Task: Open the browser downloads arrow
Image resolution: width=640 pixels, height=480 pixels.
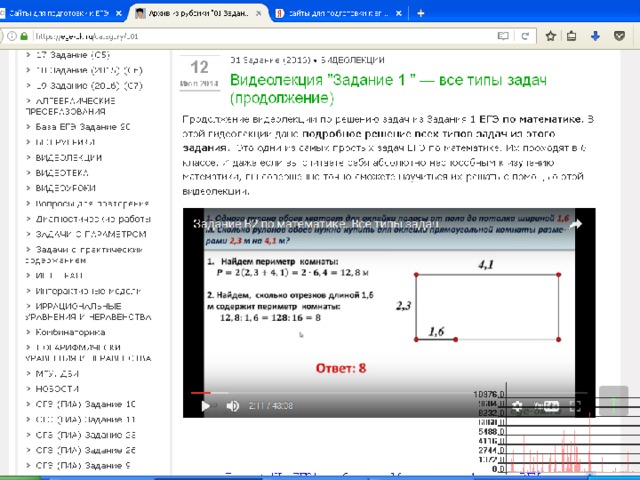Action: pyautogui.click(x=594, y=35)
